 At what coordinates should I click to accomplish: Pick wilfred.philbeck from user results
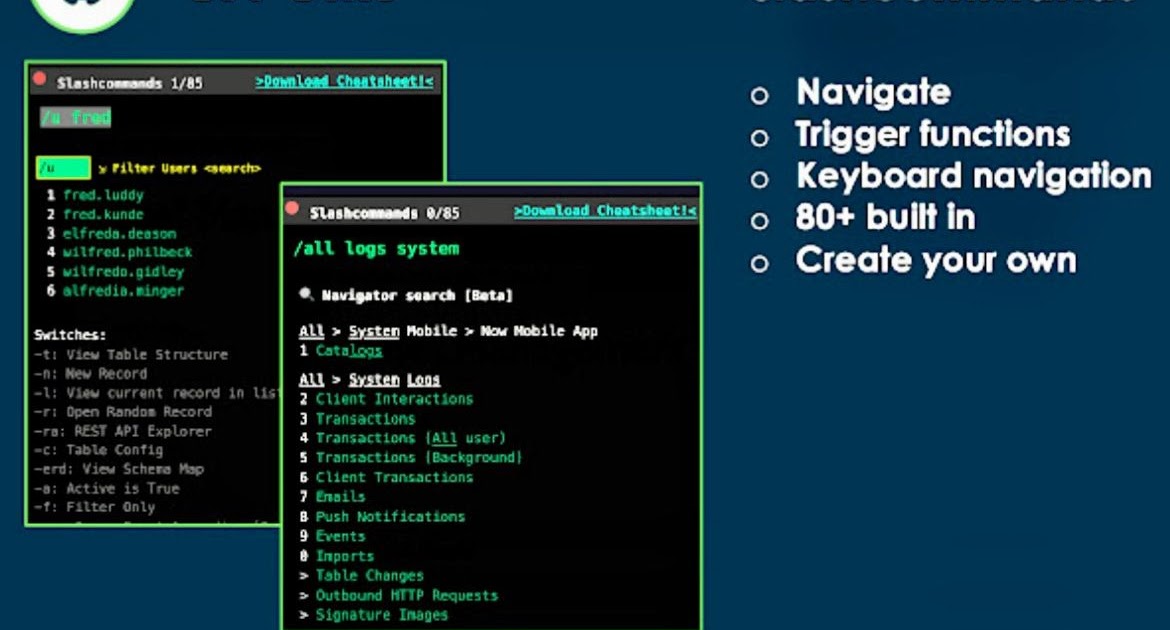[127, 252]
